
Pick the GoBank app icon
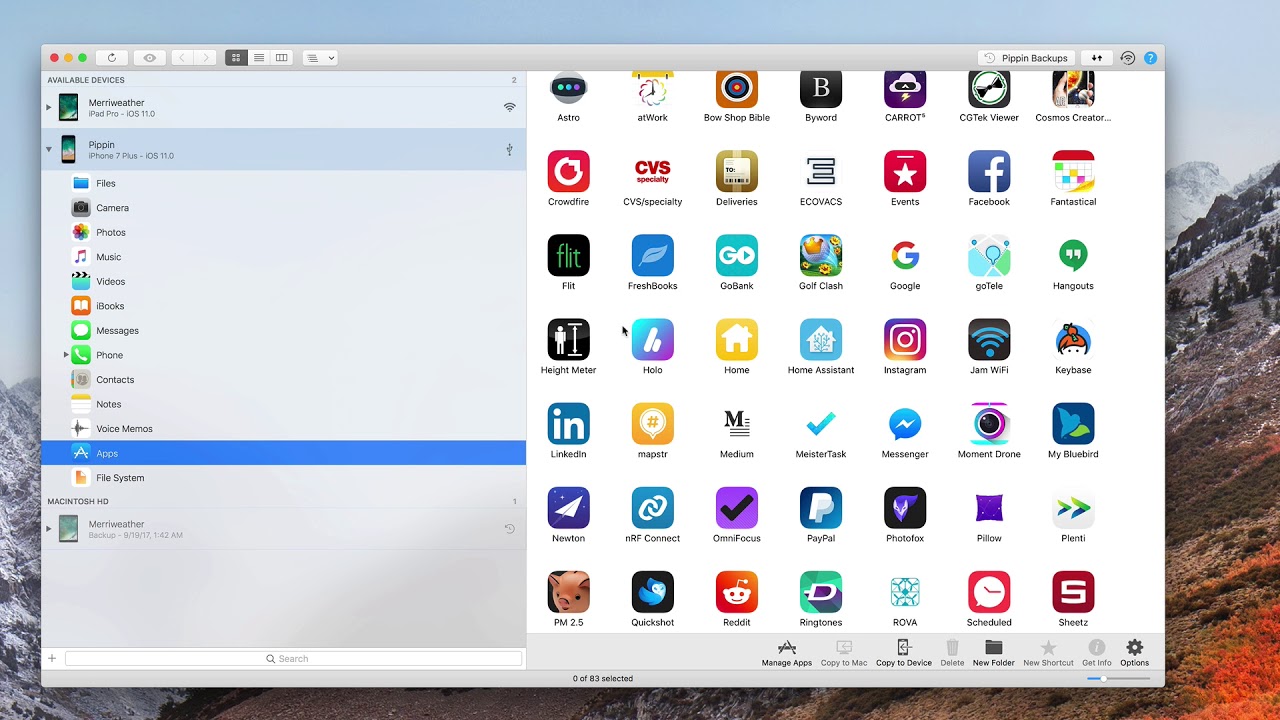click(x=737, y=255)
